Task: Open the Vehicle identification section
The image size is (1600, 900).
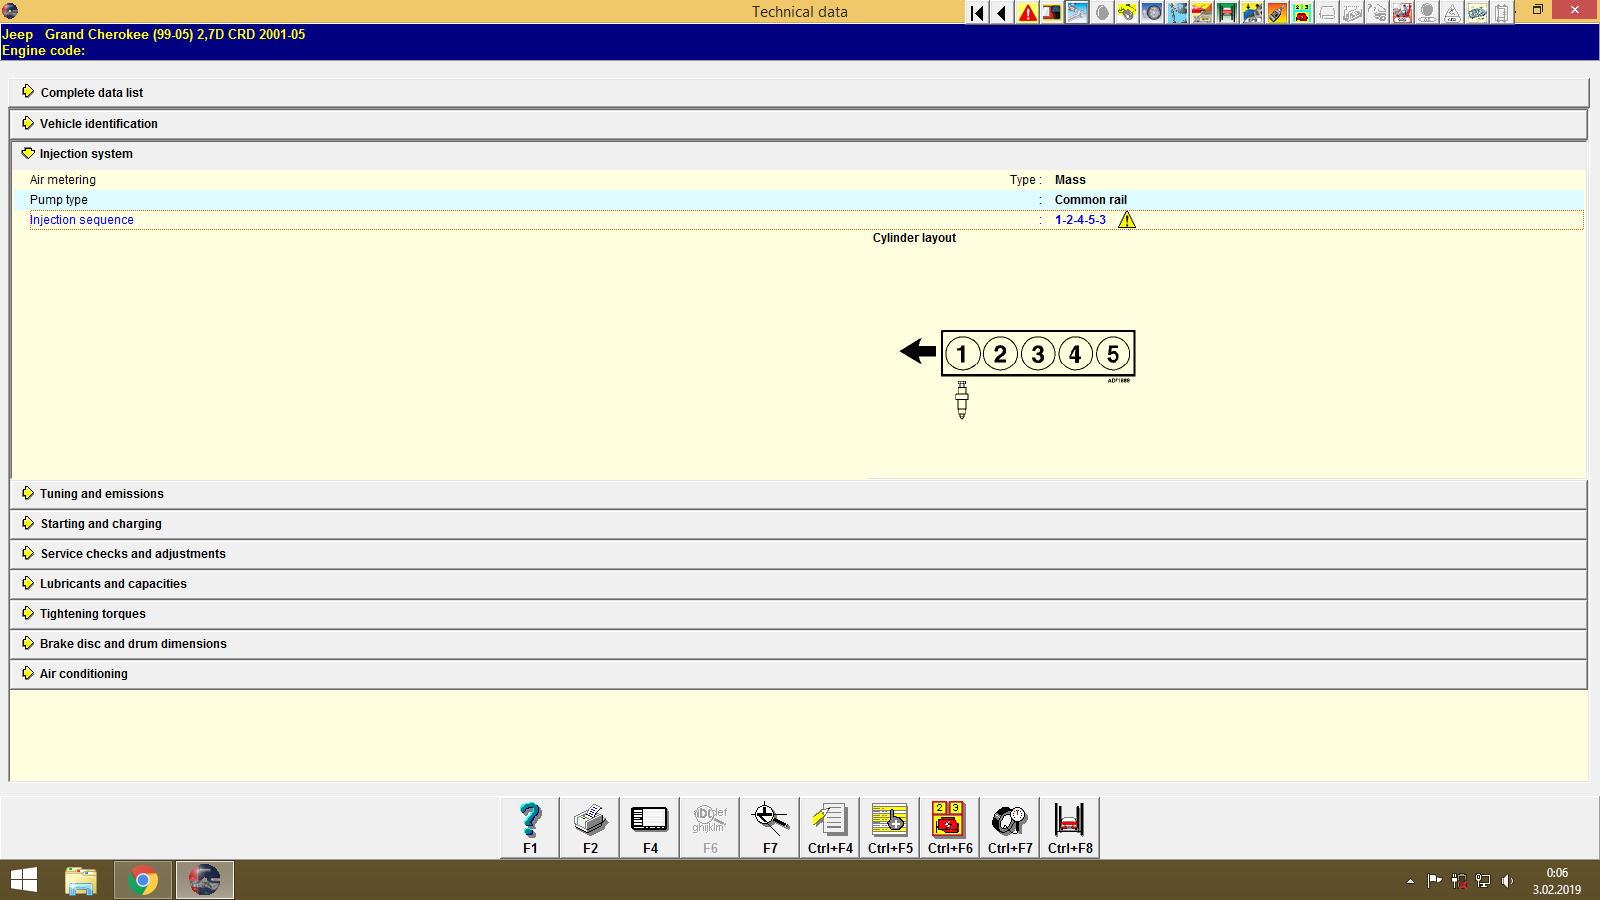Action: 98,123
